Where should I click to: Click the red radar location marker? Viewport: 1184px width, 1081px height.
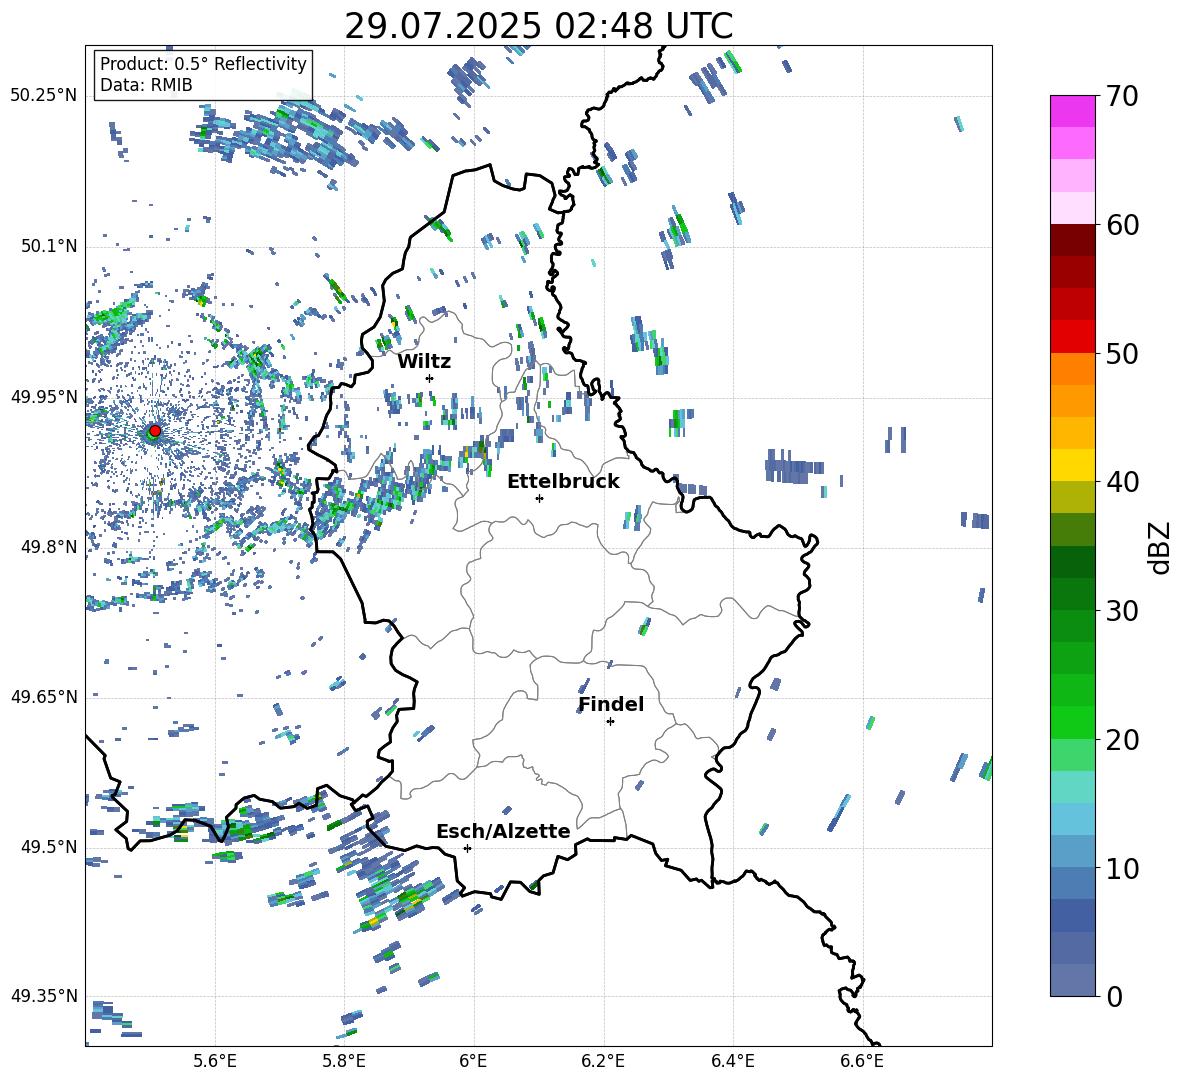point(155,431)
